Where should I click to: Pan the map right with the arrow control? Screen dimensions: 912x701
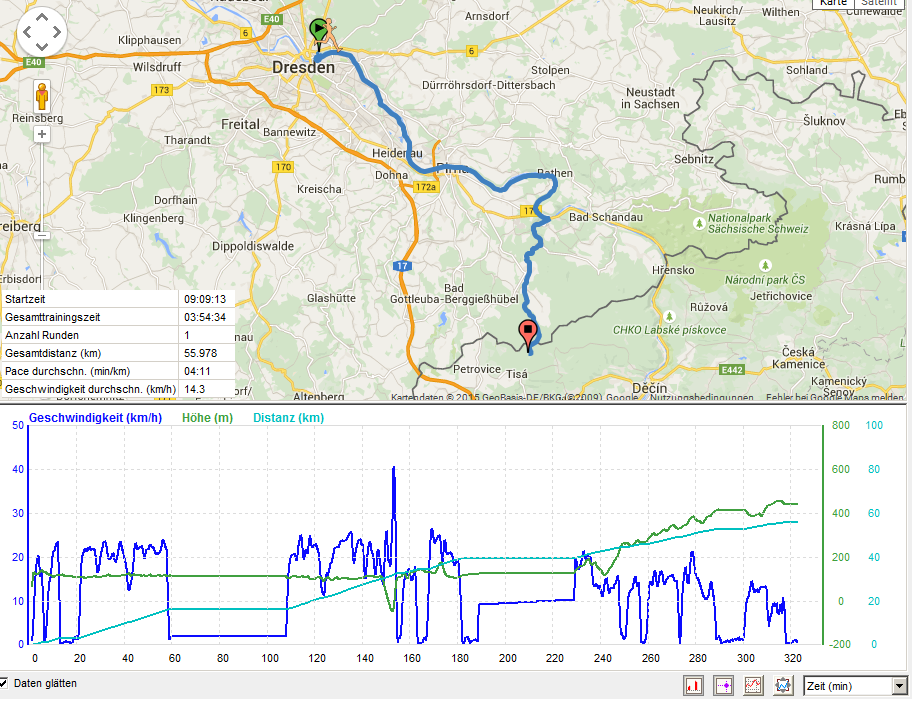coord(56,31)
